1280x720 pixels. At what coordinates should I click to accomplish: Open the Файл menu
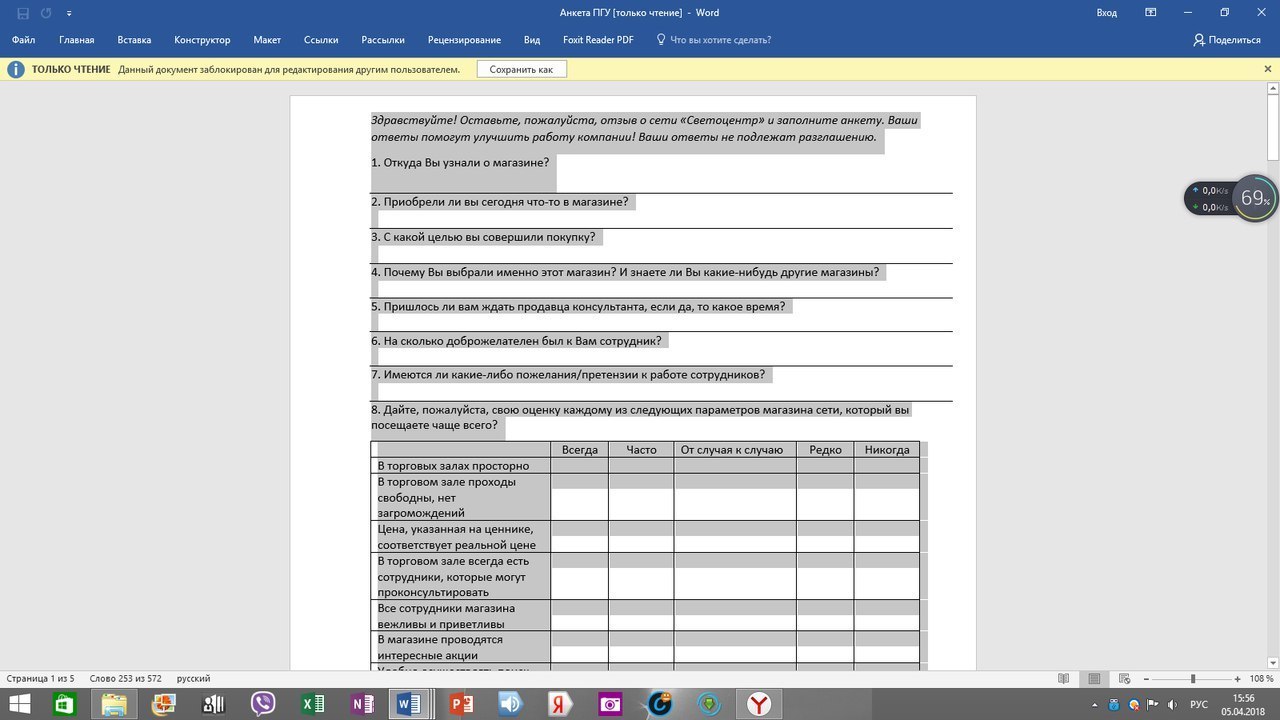24,40
